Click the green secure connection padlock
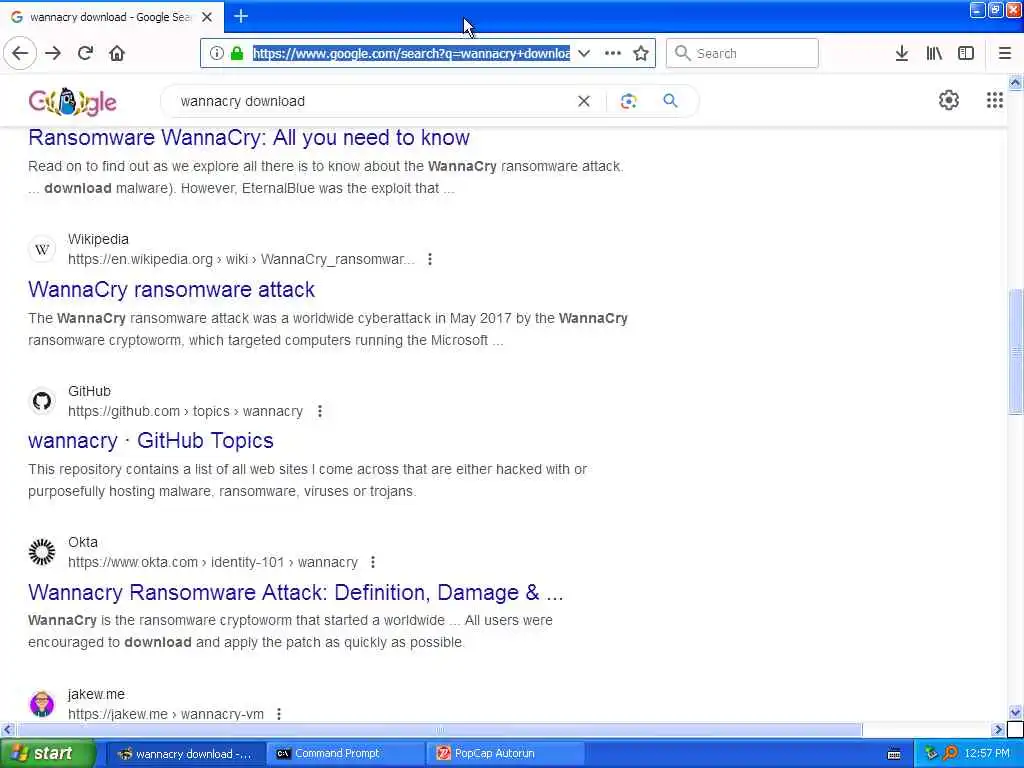Viewport: 1024px width, 768px height. click(x=236, y=53)
